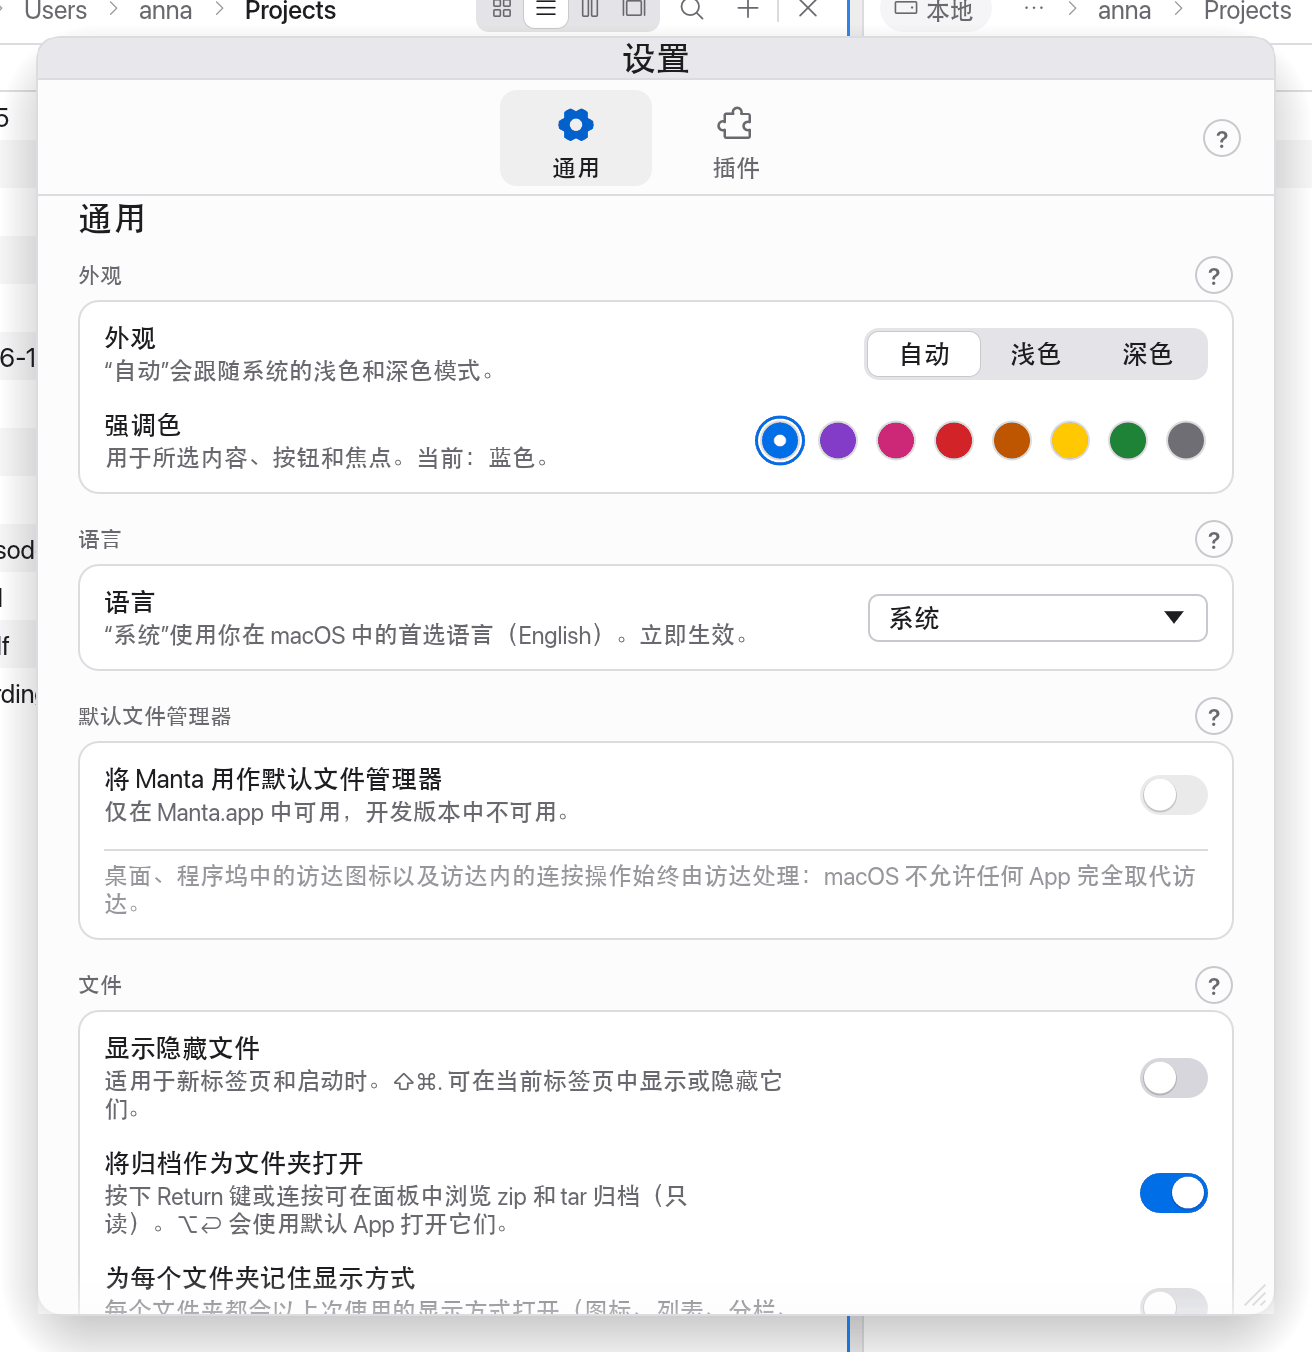Toggle the 为每个文件夹记住显示方式 switch

pyautogui.click(x=1174, y=1301)
